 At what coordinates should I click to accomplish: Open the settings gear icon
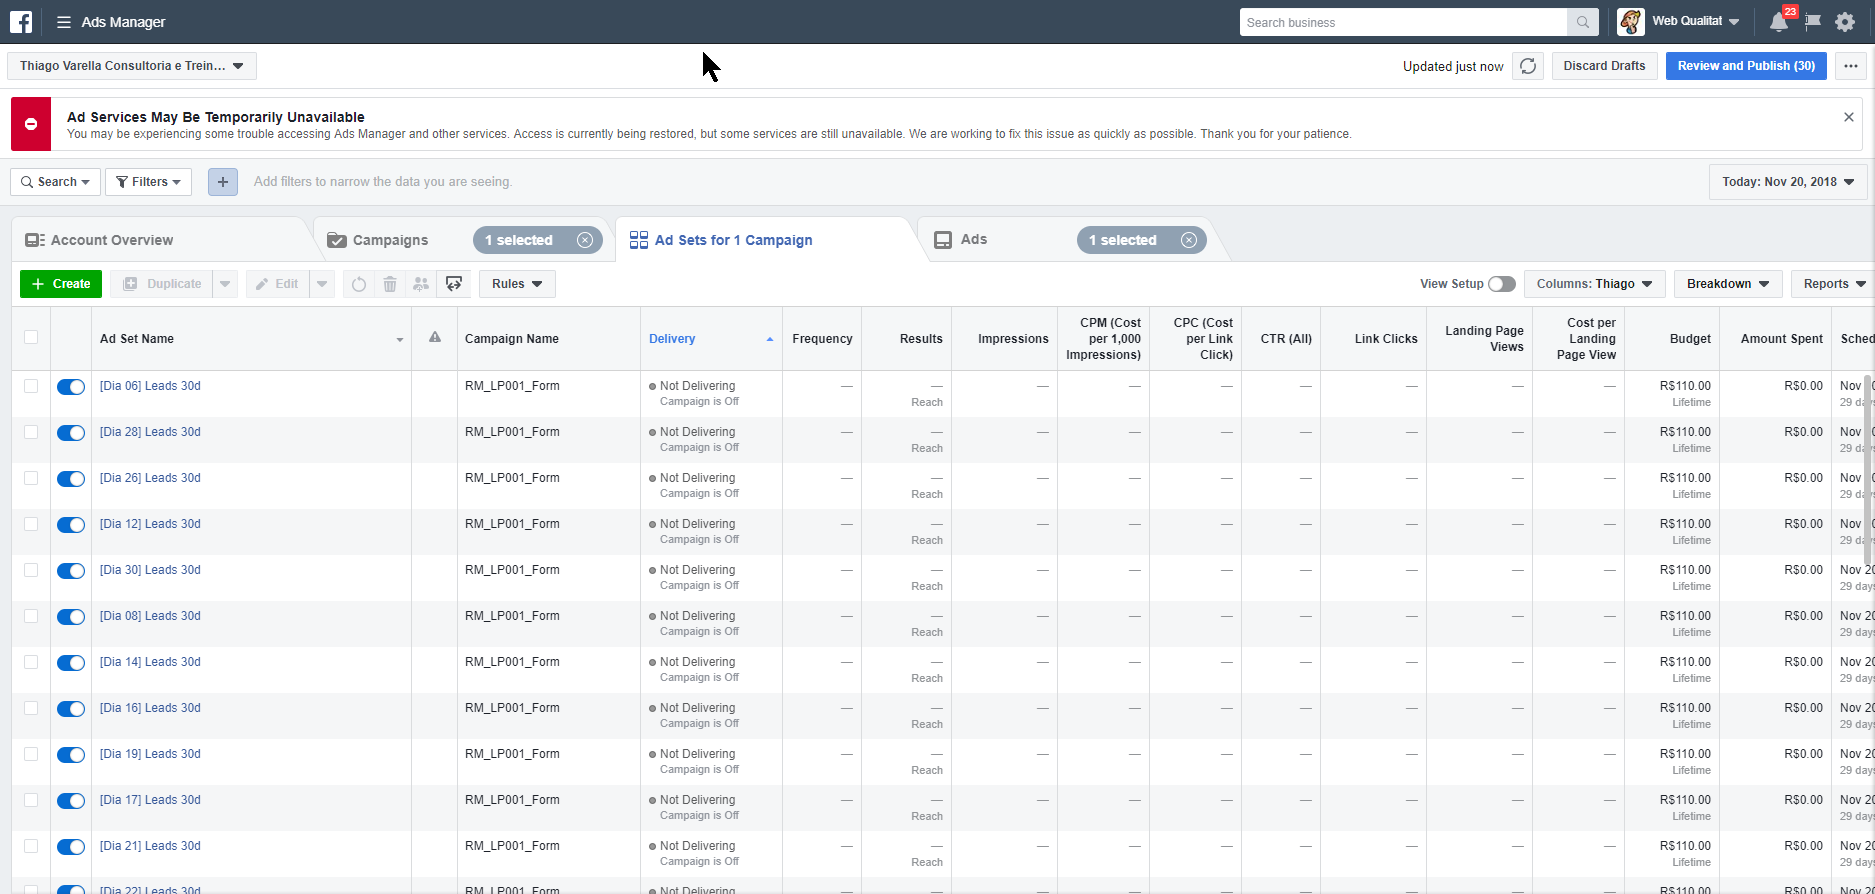(x=1846, y=22)
